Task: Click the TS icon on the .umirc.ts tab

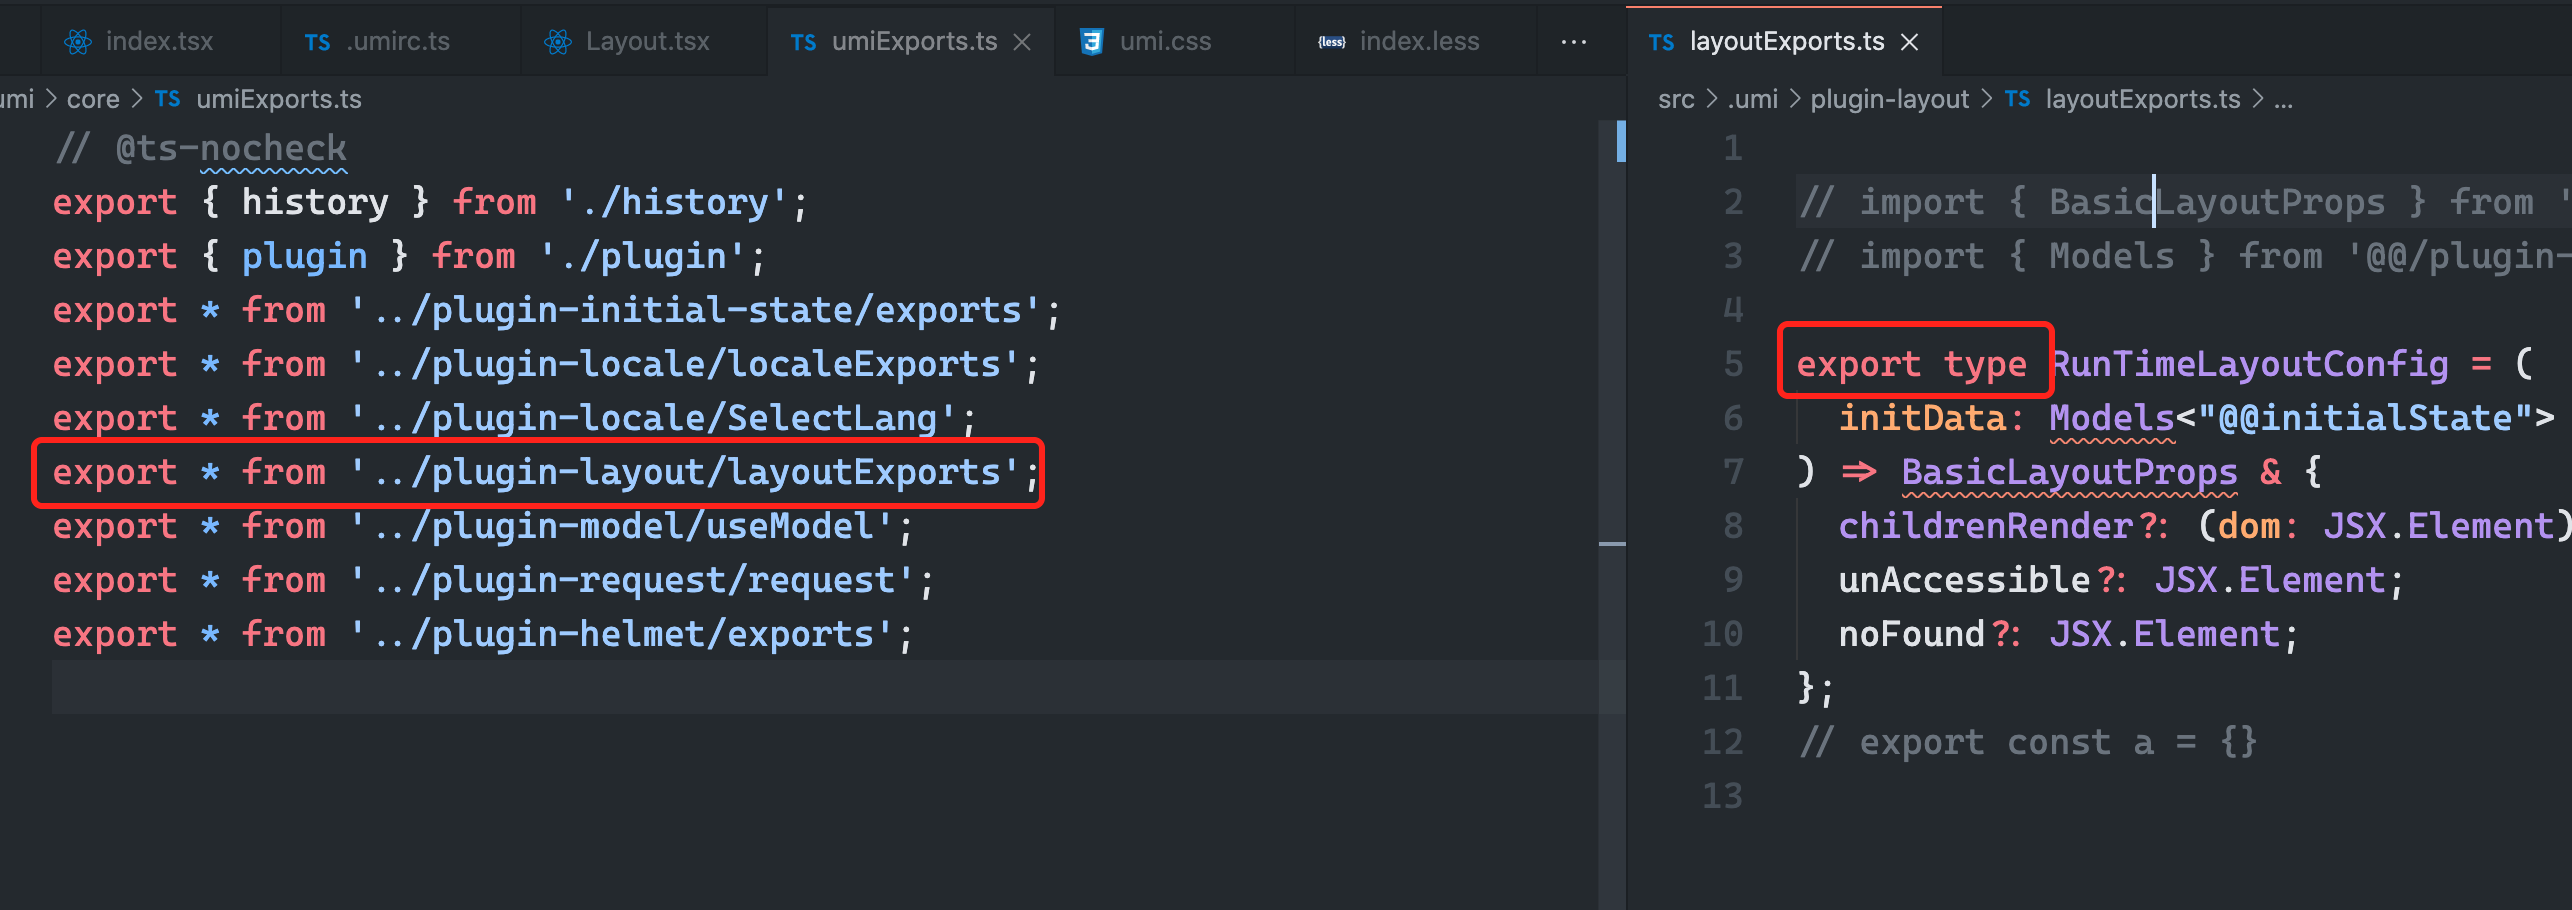Action: point(318,41)
